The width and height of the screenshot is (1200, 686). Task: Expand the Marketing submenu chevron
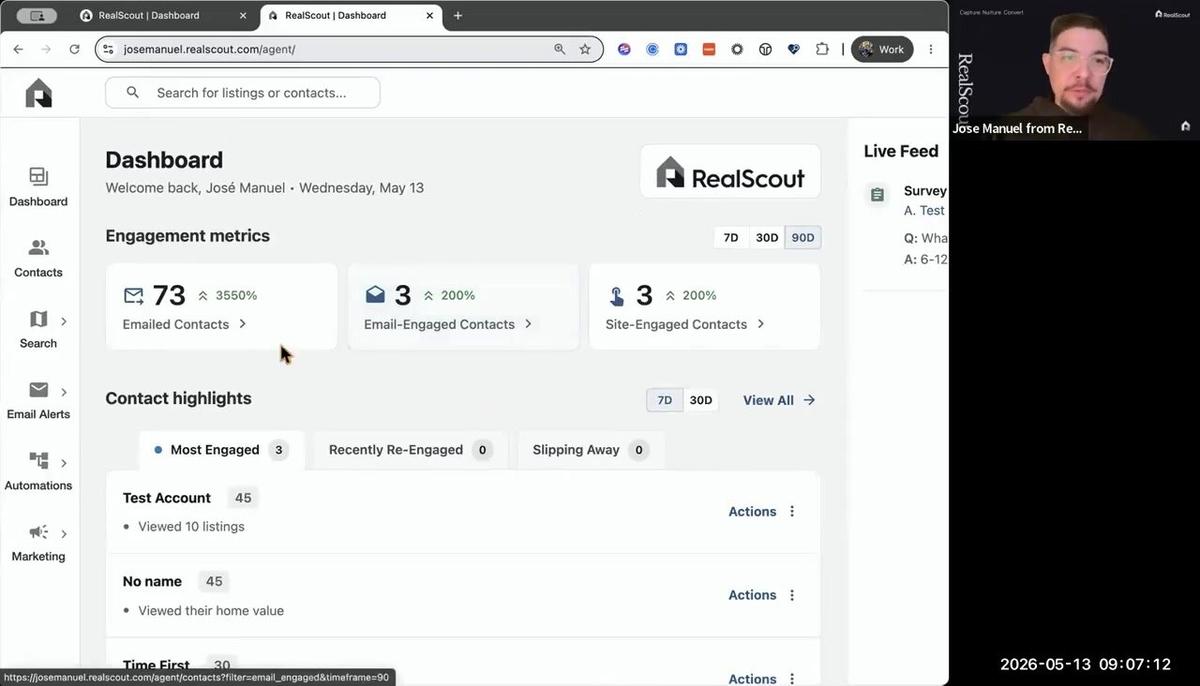64,534
